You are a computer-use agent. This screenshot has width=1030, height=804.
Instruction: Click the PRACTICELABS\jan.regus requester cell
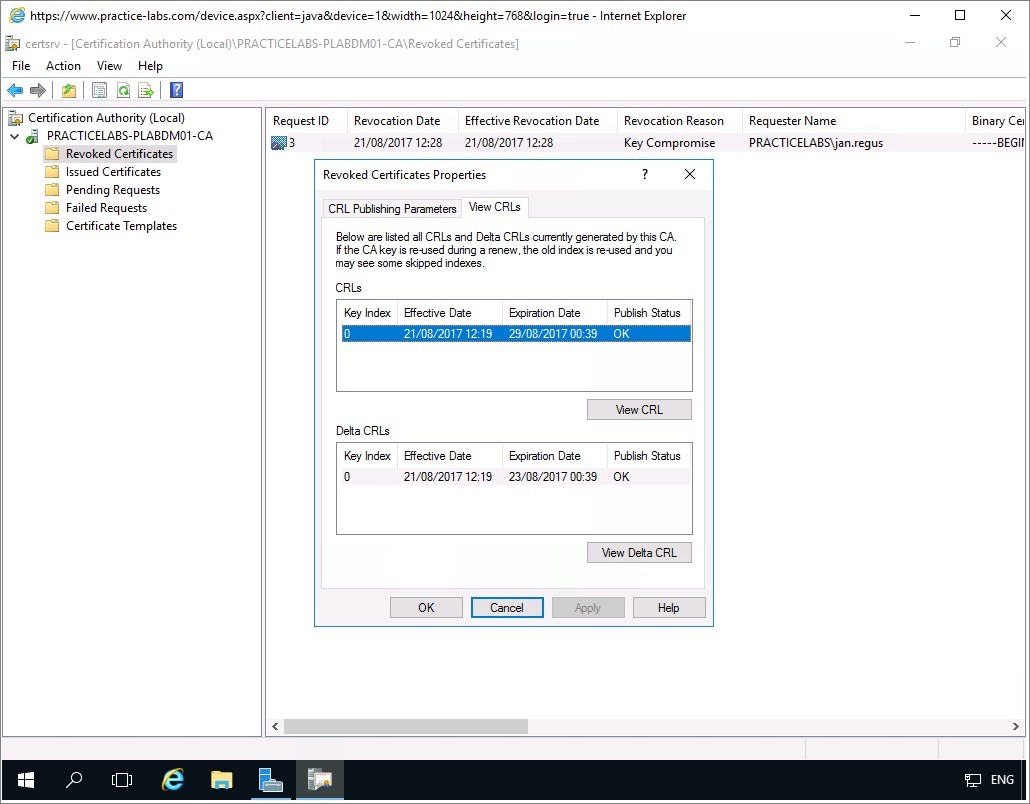tap(815, 143)
